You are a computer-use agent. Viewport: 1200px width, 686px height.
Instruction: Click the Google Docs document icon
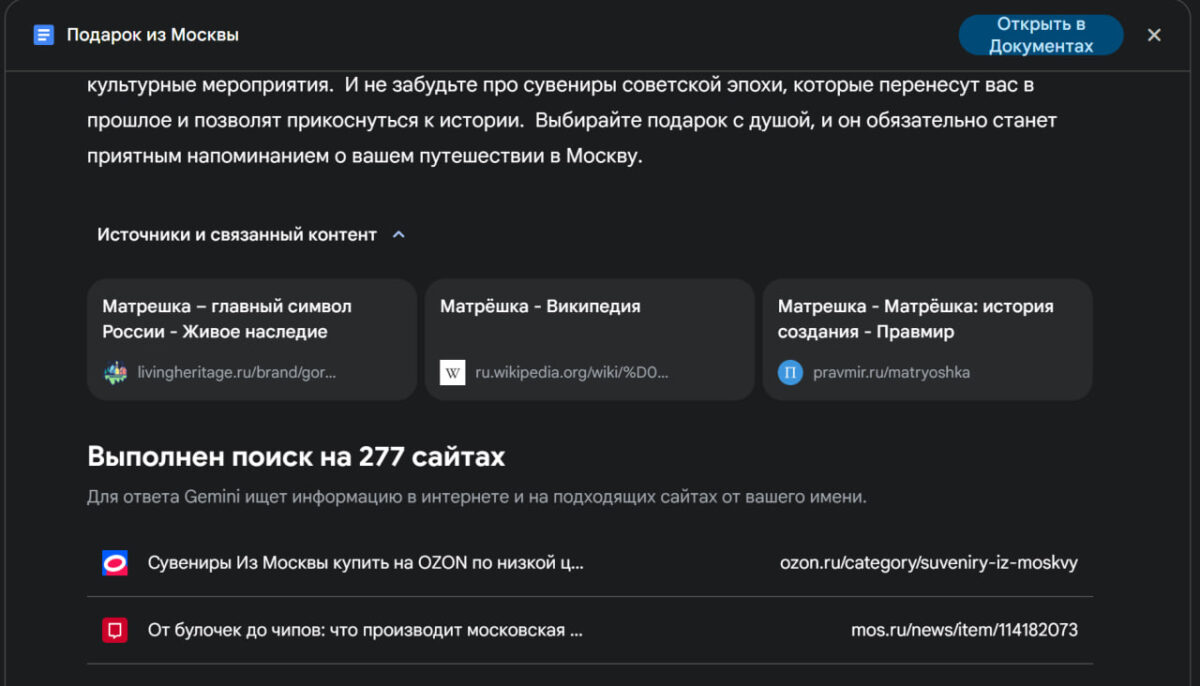click(x=43, y=35)
